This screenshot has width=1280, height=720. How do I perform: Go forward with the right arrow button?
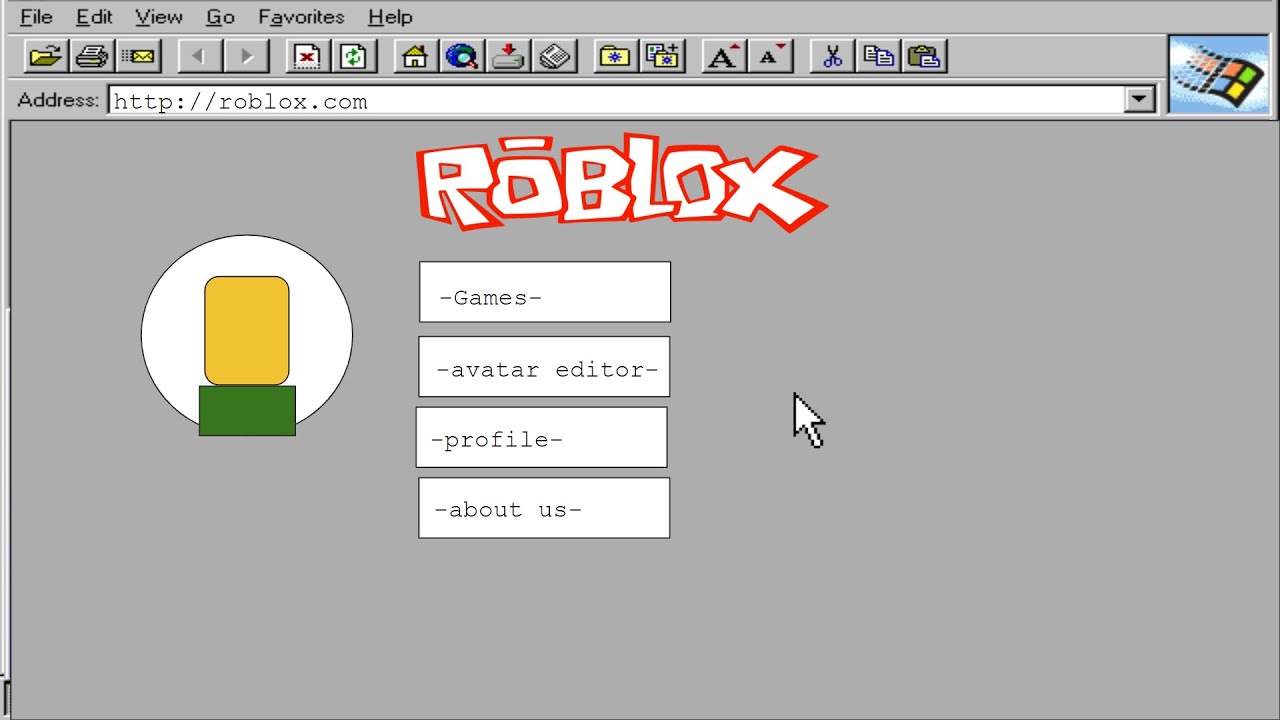[246, 56]
